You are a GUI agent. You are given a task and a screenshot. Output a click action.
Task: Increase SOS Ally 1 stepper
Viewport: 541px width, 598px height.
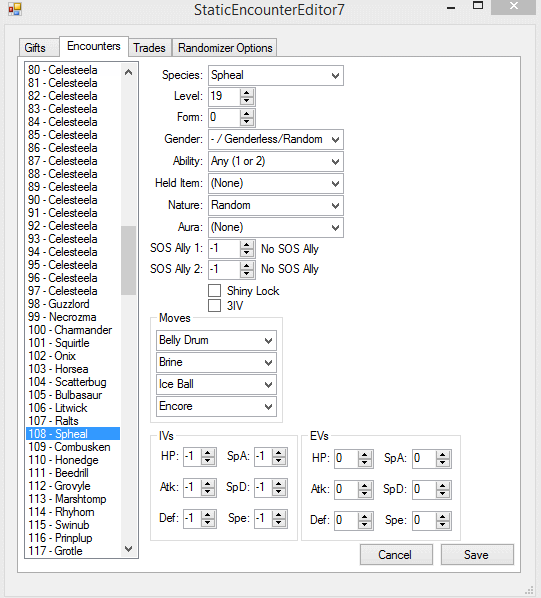click(x=247, y=245)
